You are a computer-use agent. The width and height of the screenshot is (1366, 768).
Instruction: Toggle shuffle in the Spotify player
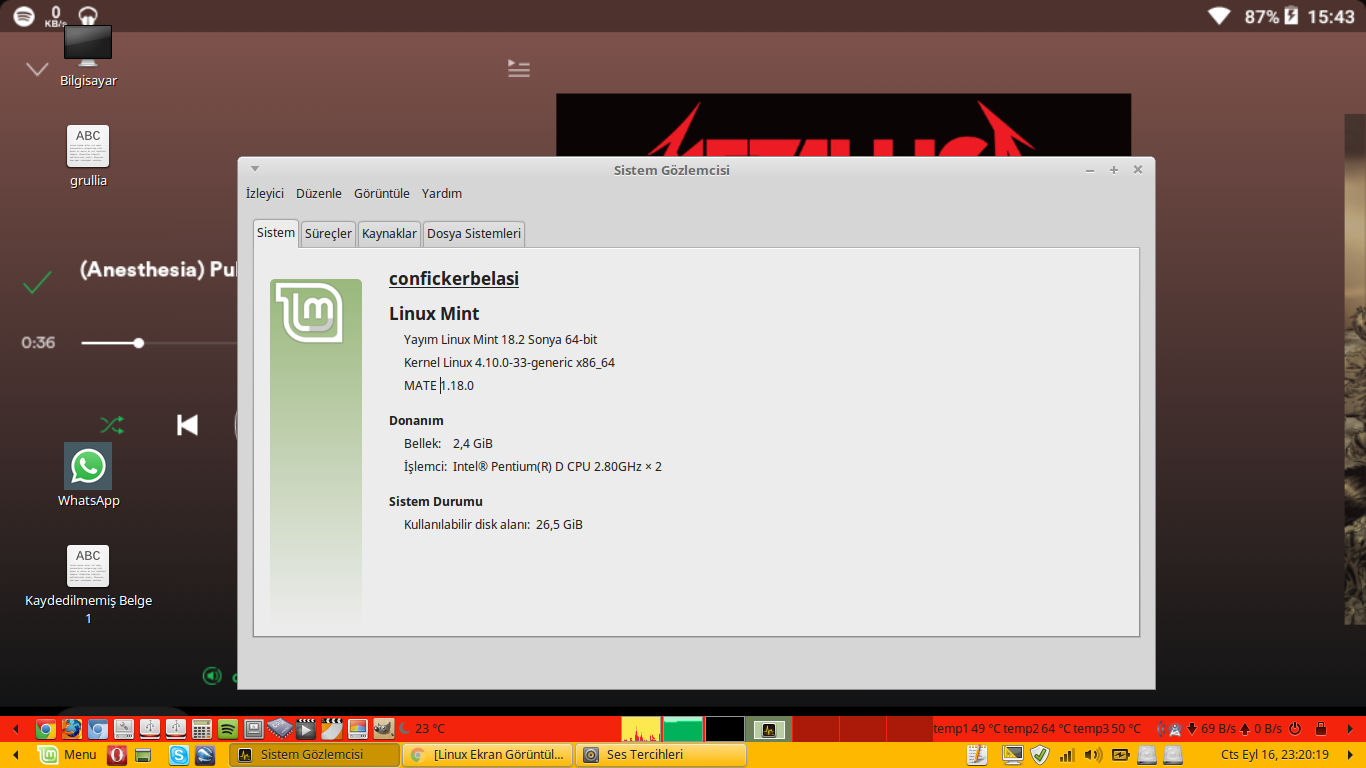coord(112,425)
